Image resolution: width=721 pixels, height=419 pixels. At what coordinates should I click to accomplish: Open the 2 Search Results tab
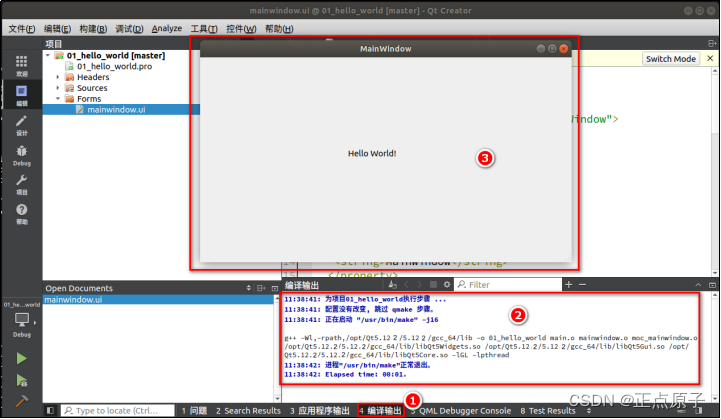[x=248, y=411]
